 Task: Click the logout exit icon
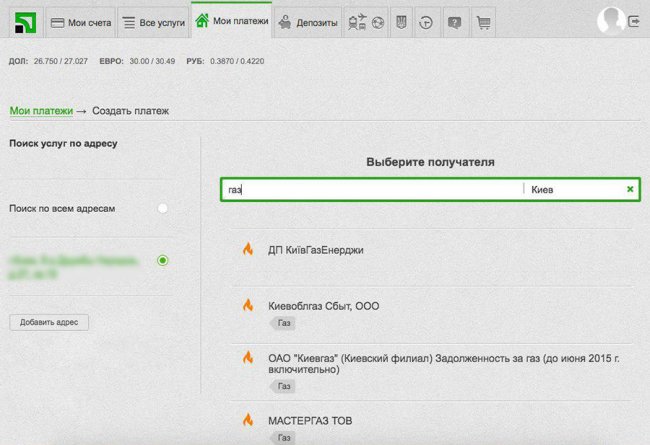point(635,20)
